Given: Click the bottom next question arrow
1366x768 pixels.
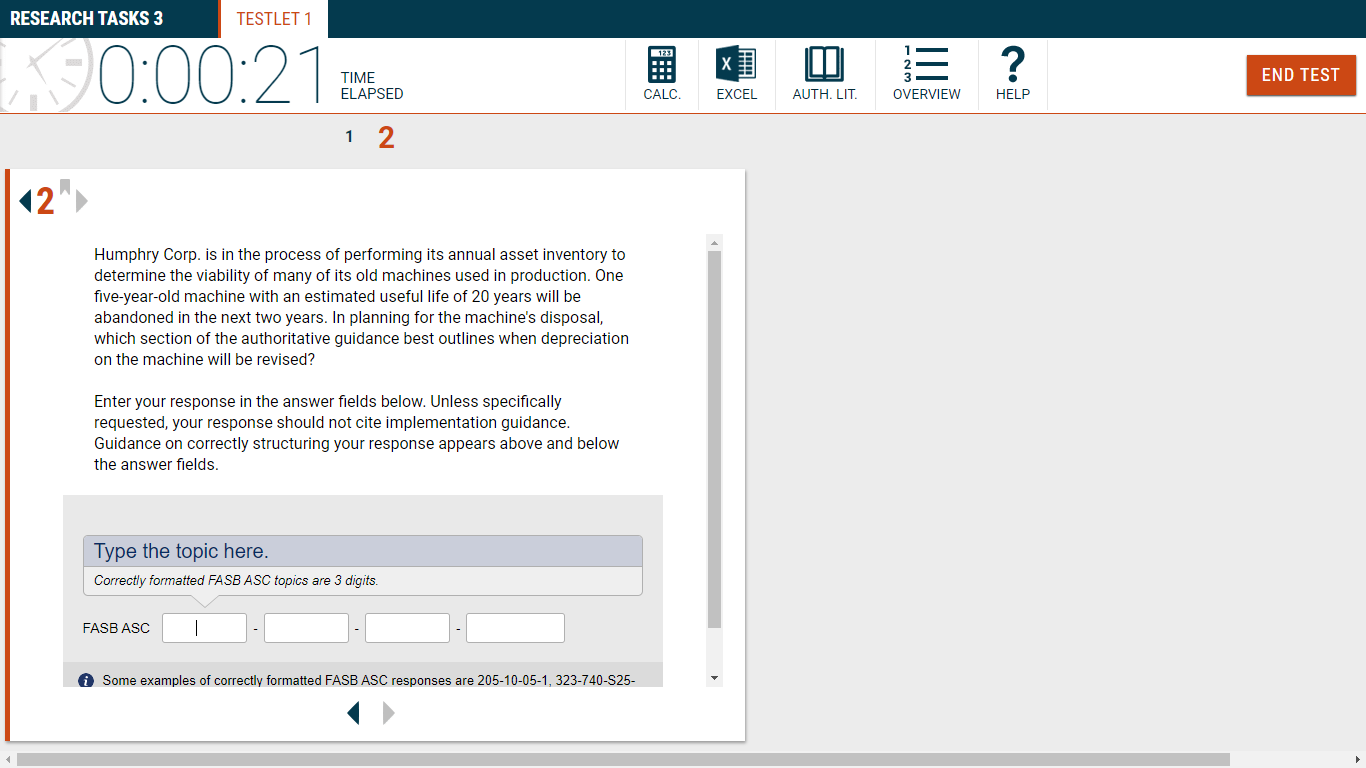Looking at the screenshot, I should click(x=389, y=712).
